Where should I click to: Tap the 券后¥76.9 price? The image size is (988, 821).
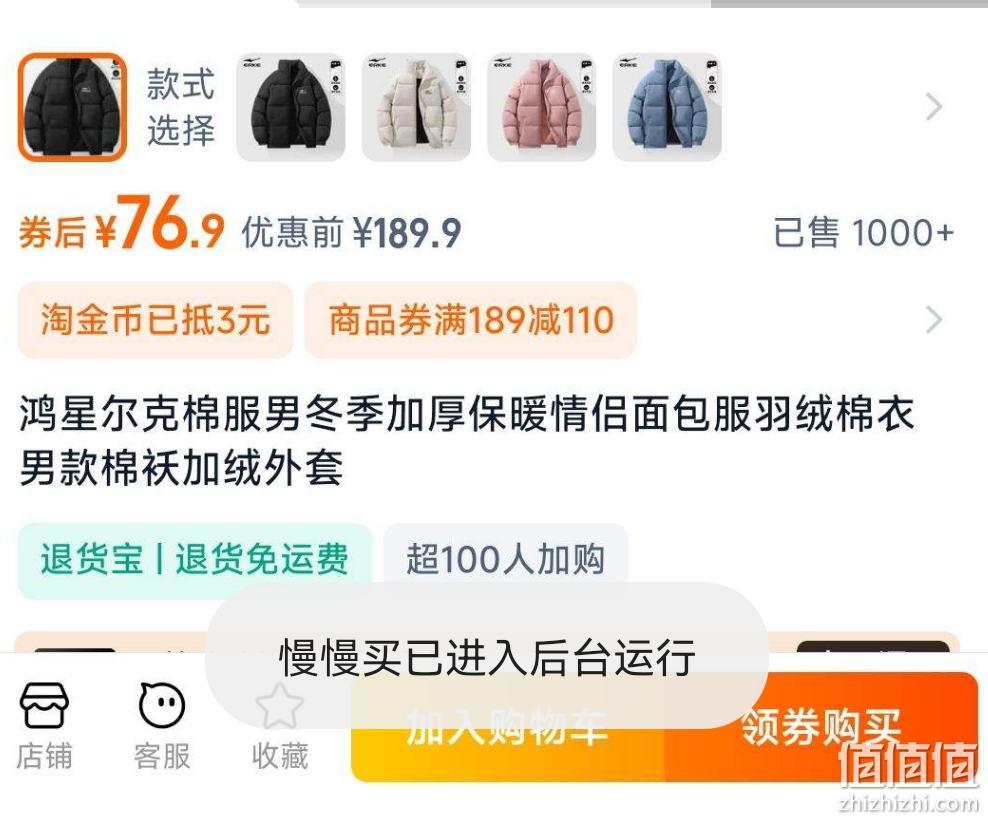point(121,224)
